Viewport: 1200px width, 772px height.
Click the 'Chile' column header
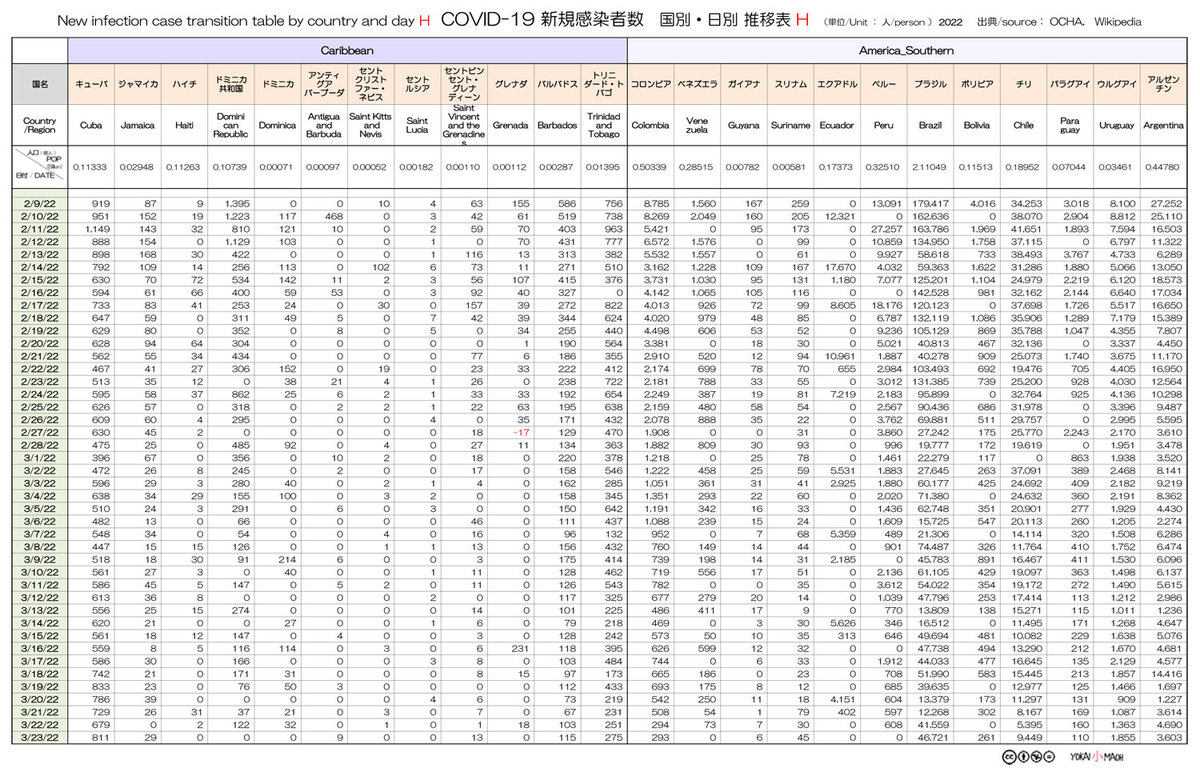click(1023, 126)
